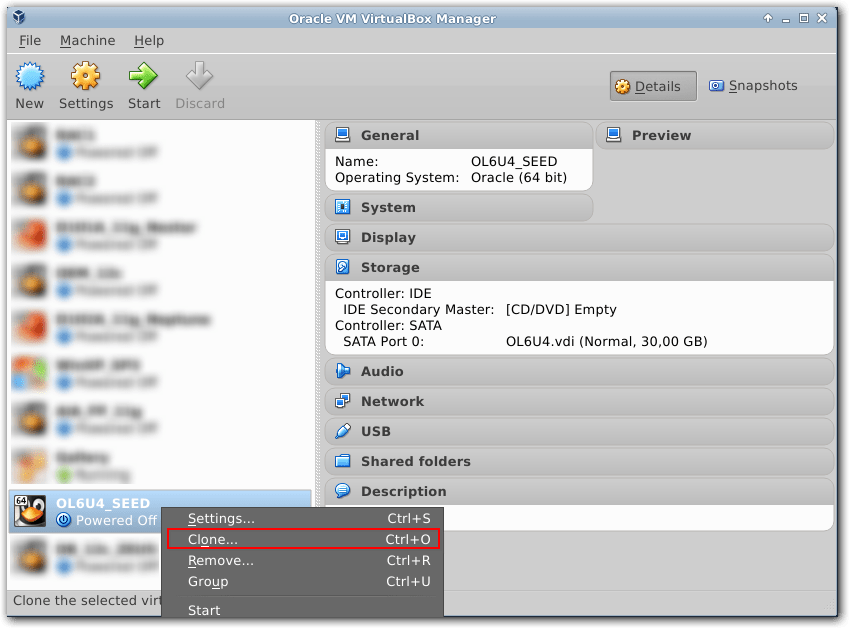The width and height of the screenshot is (849, 628).
Task: Open the Machine menu
Action: coord(87,40)
